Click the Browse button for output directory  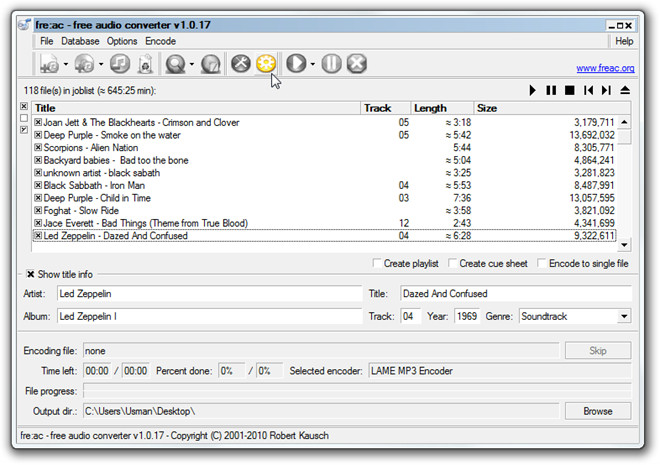click(598, 411)
